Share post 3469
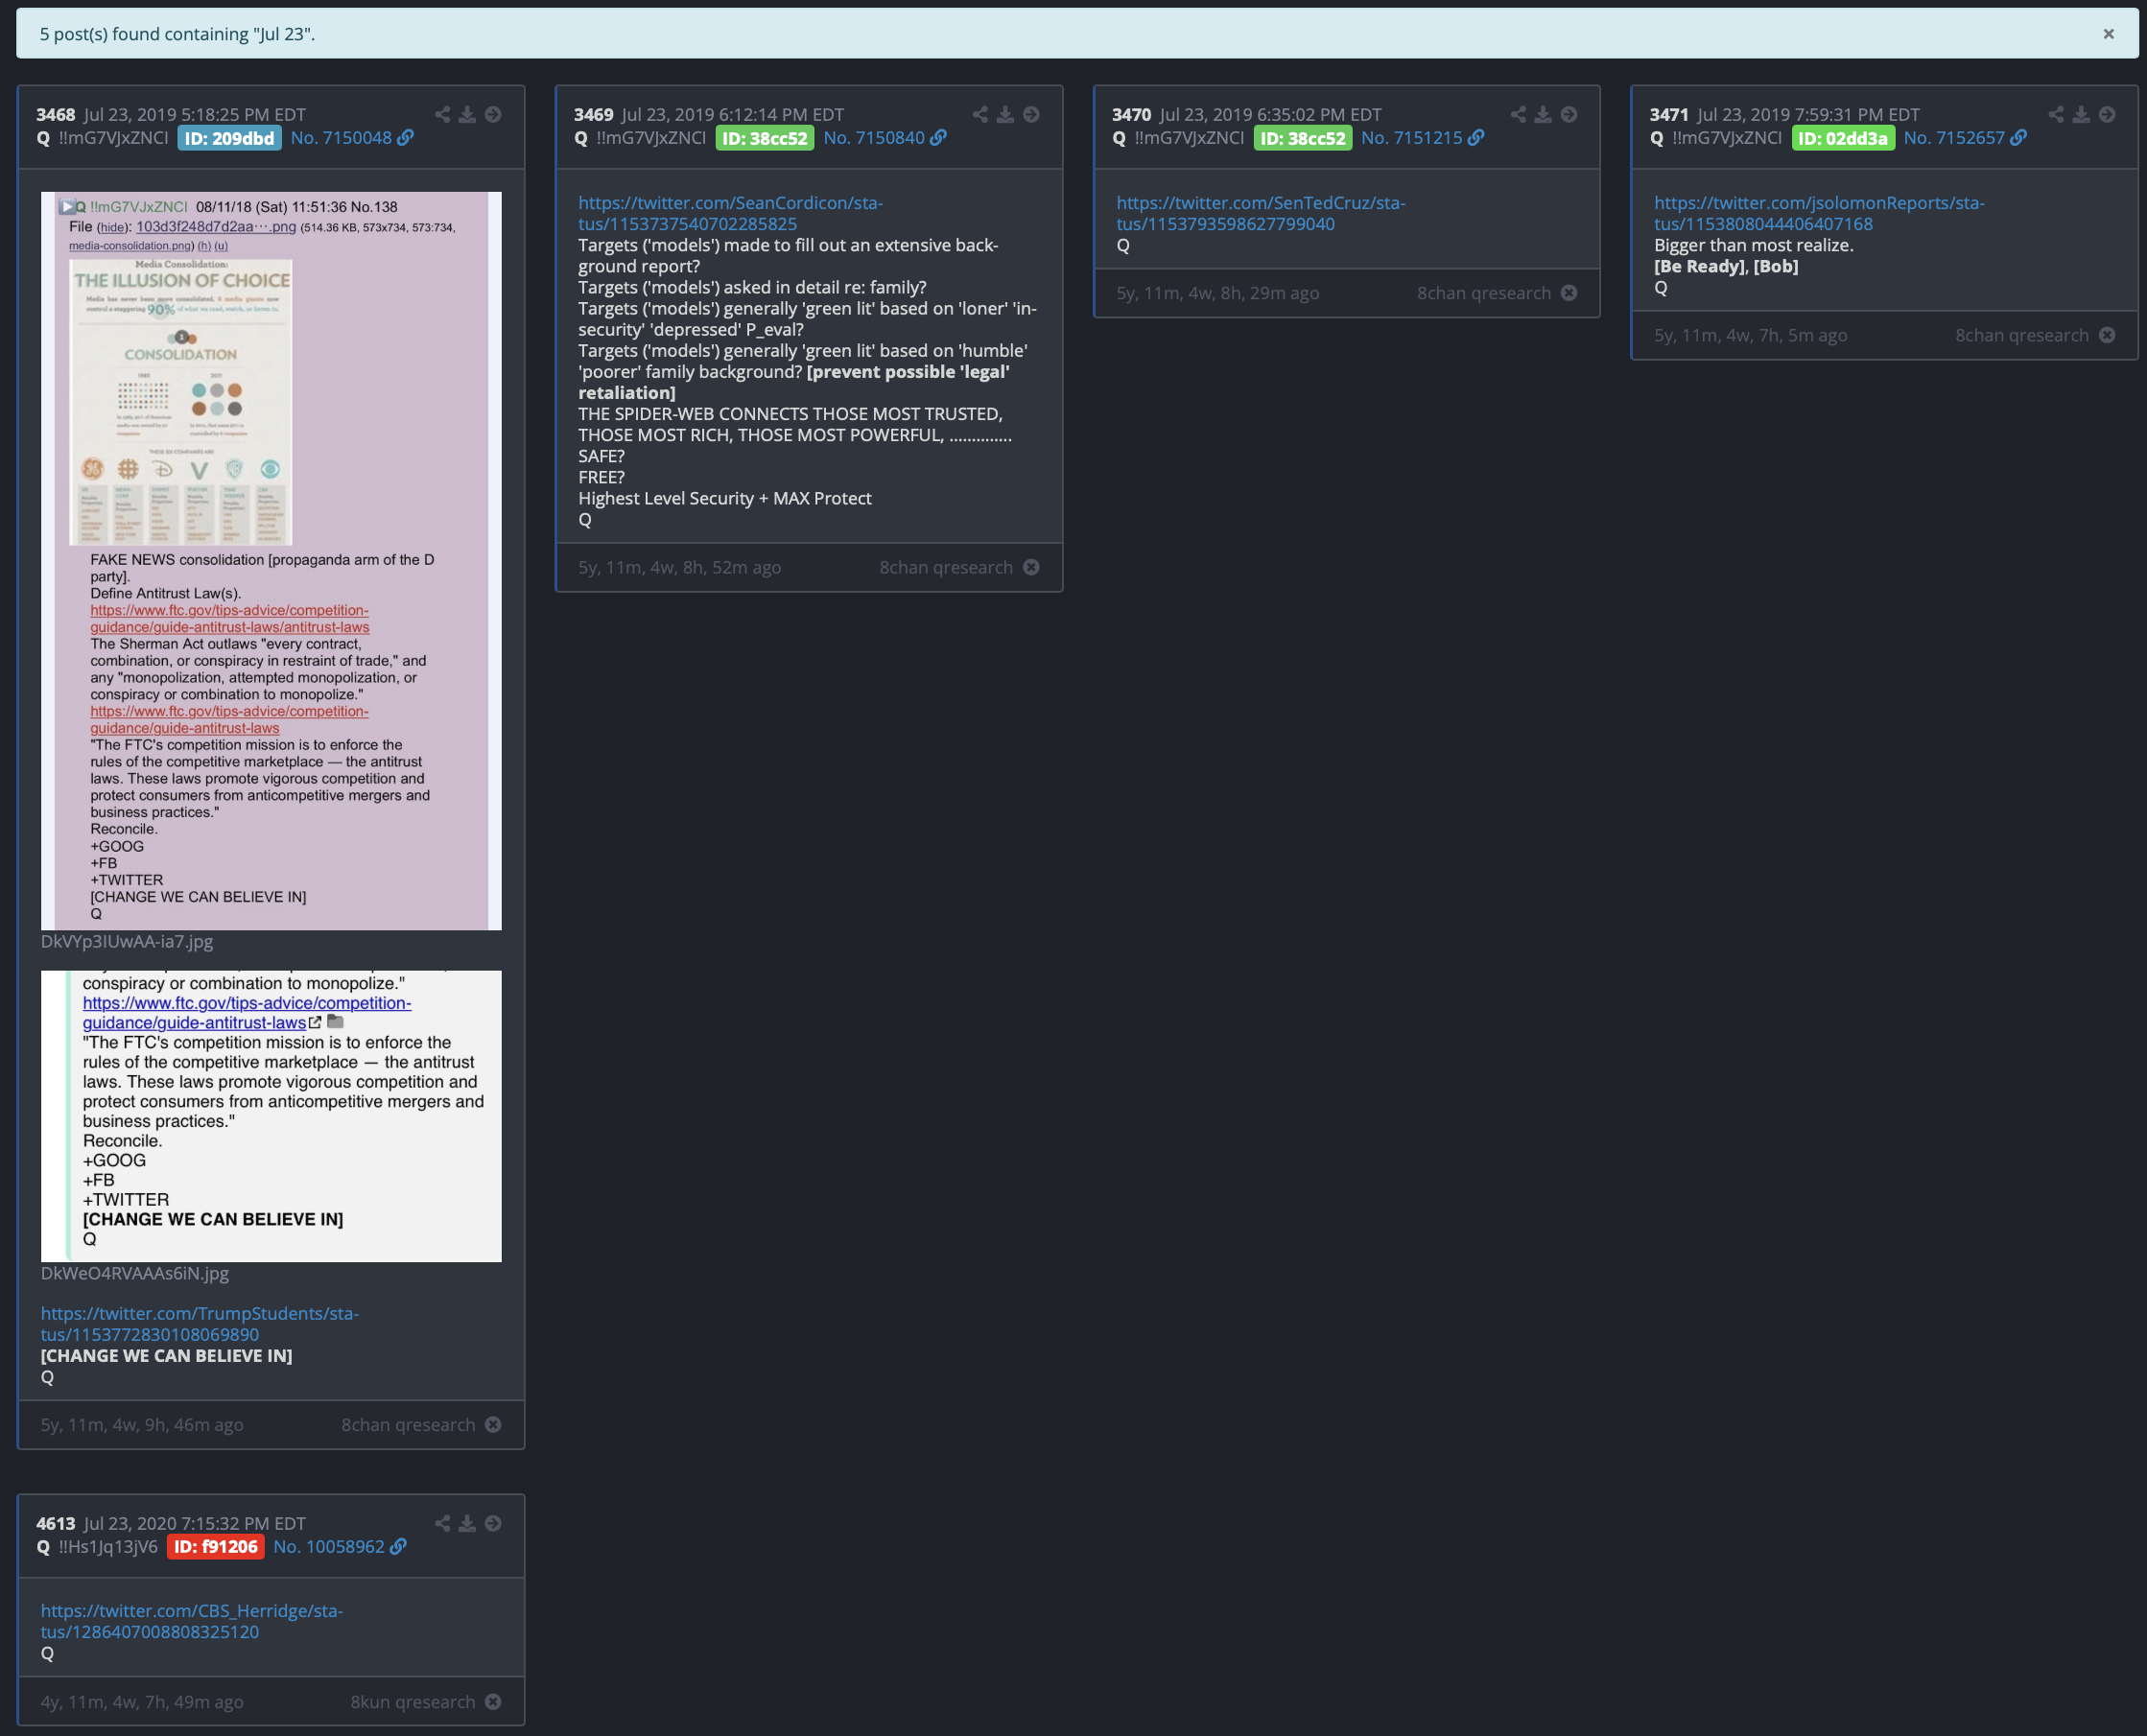Screen dimensions: 2147x1736 point(980,114)
